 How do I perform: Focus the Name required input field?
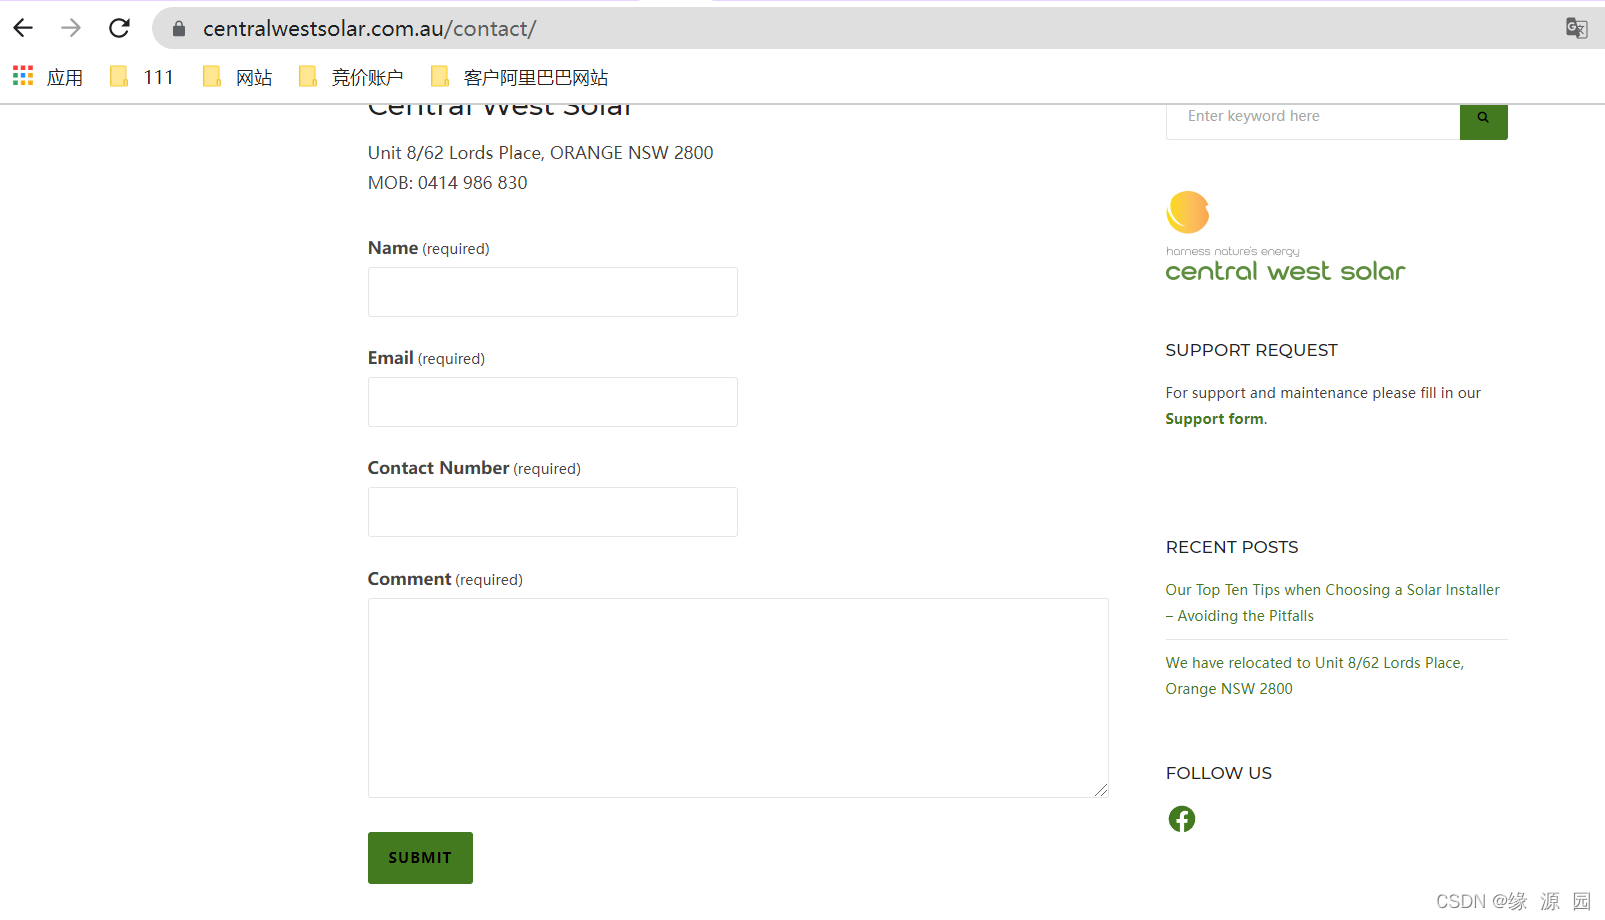click(552, 292)
